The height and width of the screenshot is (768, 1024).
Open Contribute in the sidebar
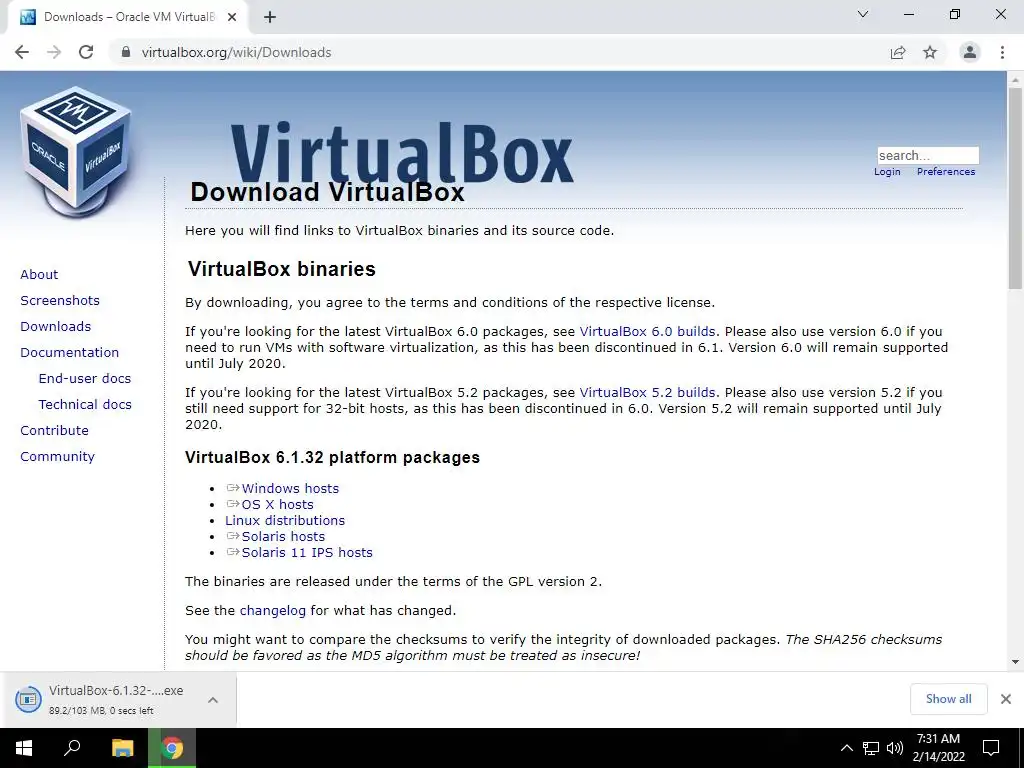pyautogui.click(x=54, y=431)
